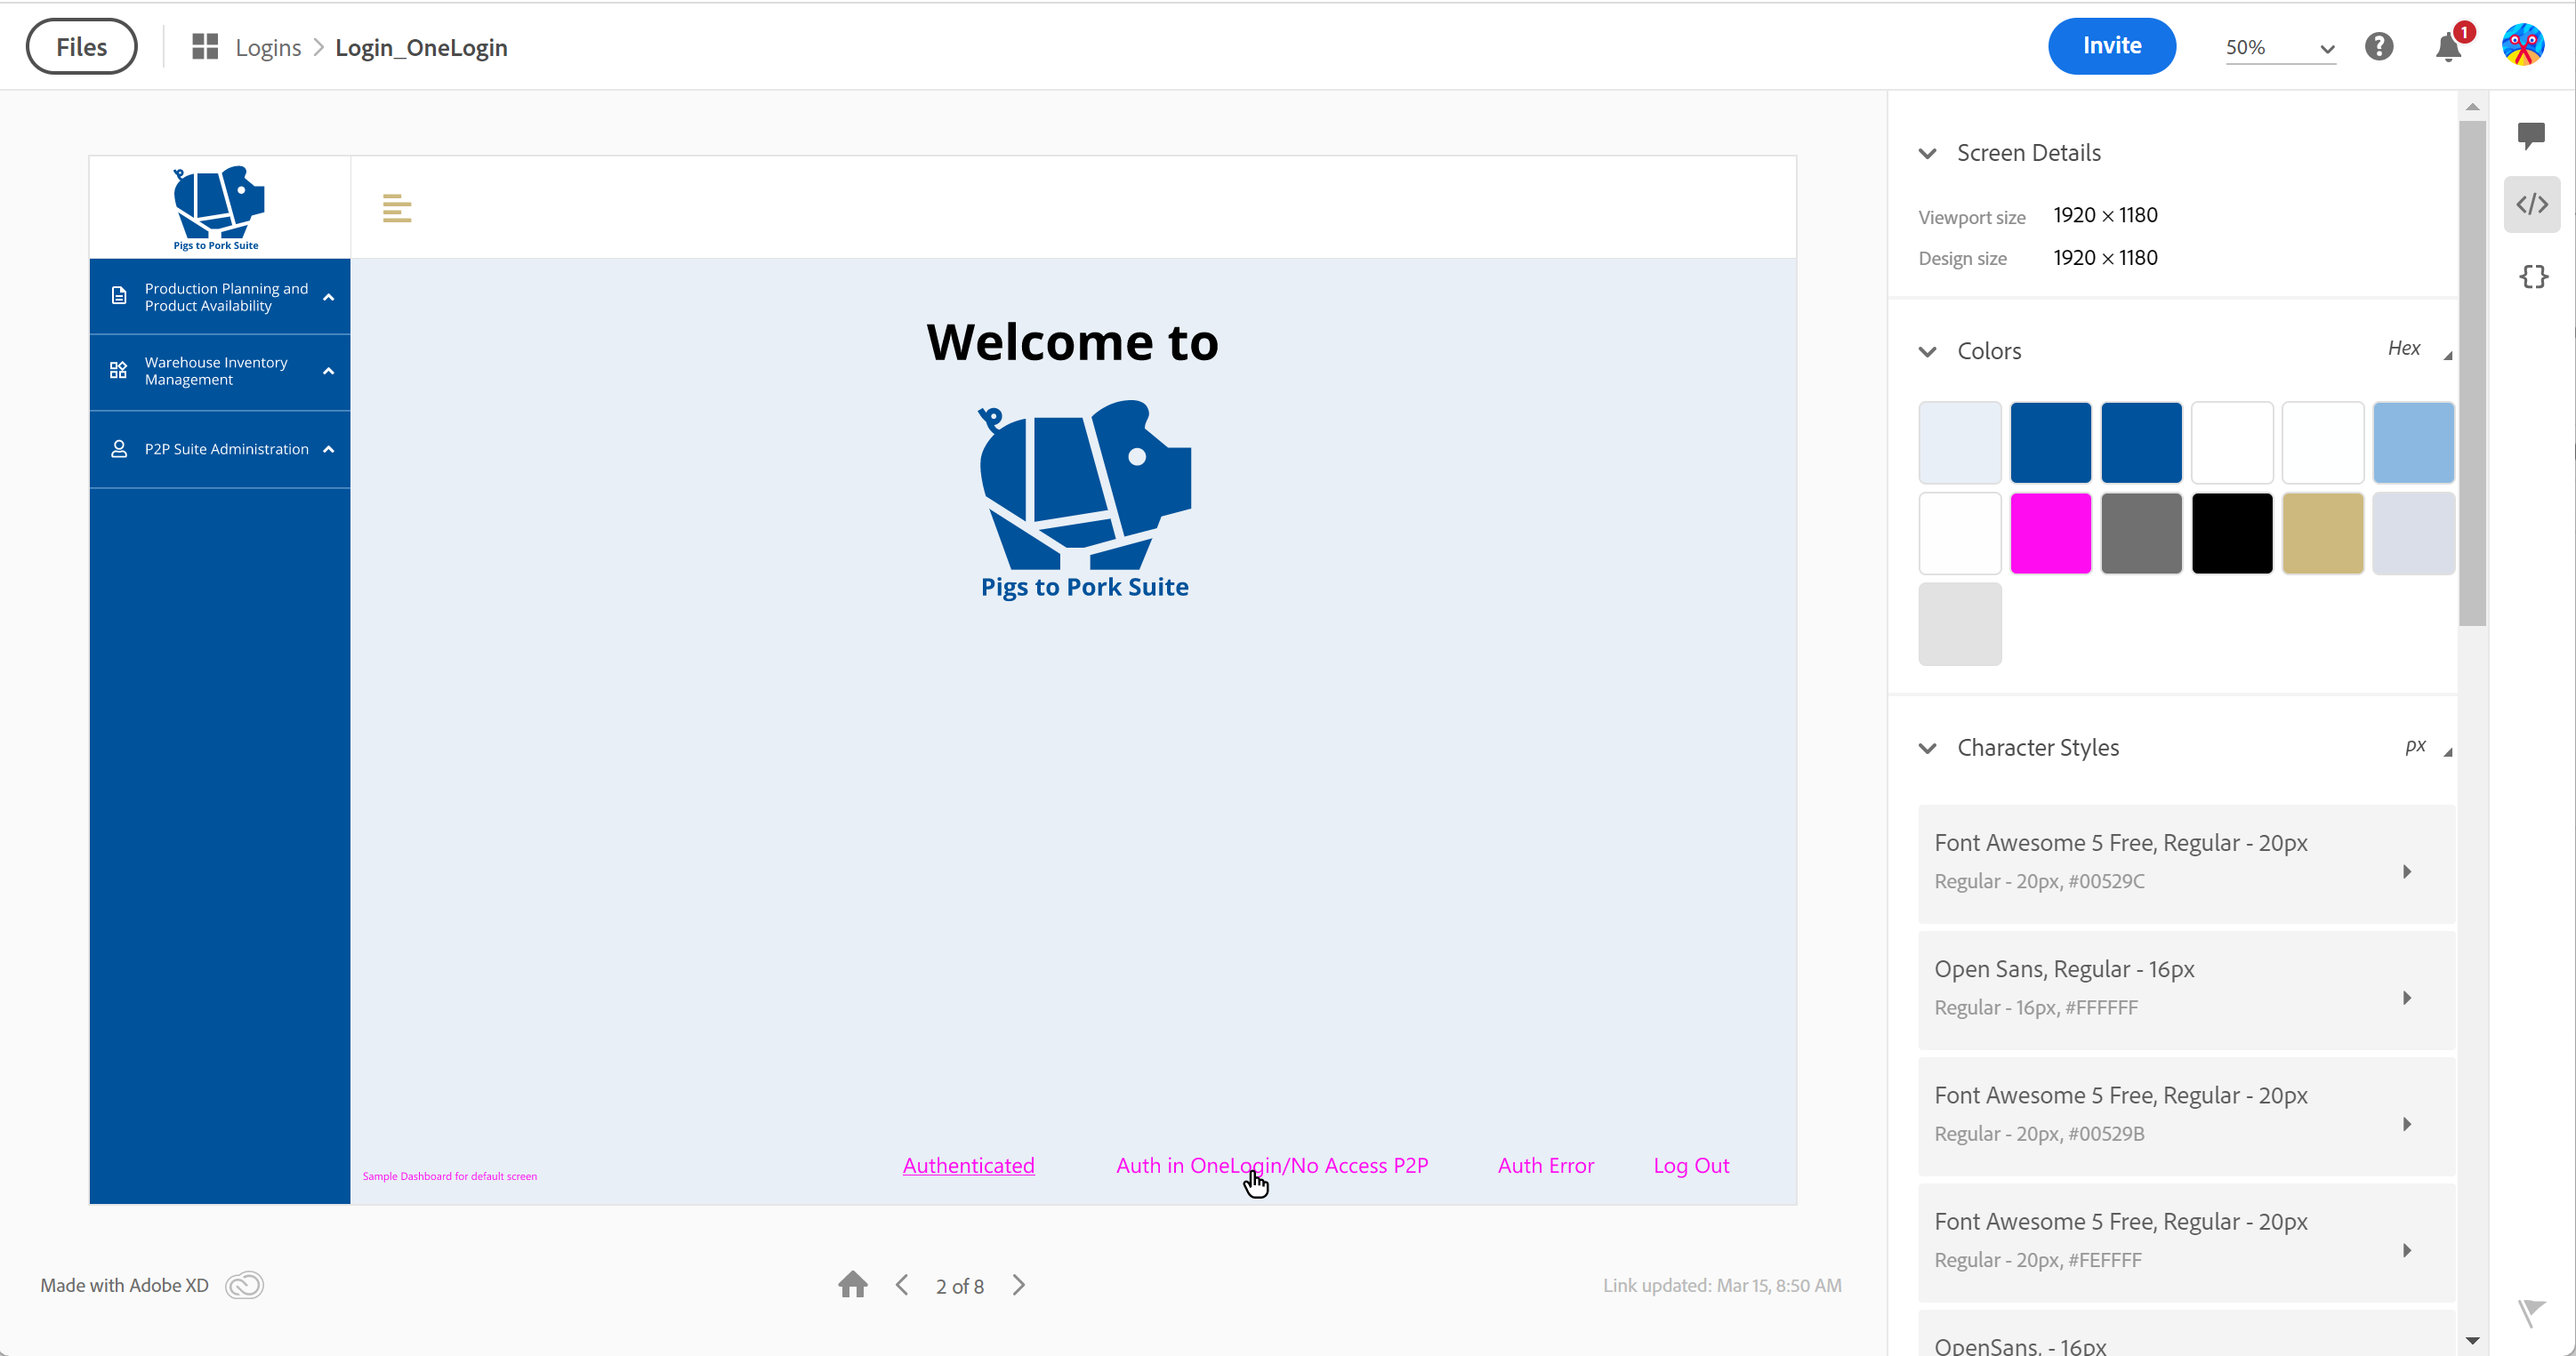Click the hamburger menu icon in the prototype
This screenshot has height=1356, width=2576.
pyautogui.click(x=397, y=209)
